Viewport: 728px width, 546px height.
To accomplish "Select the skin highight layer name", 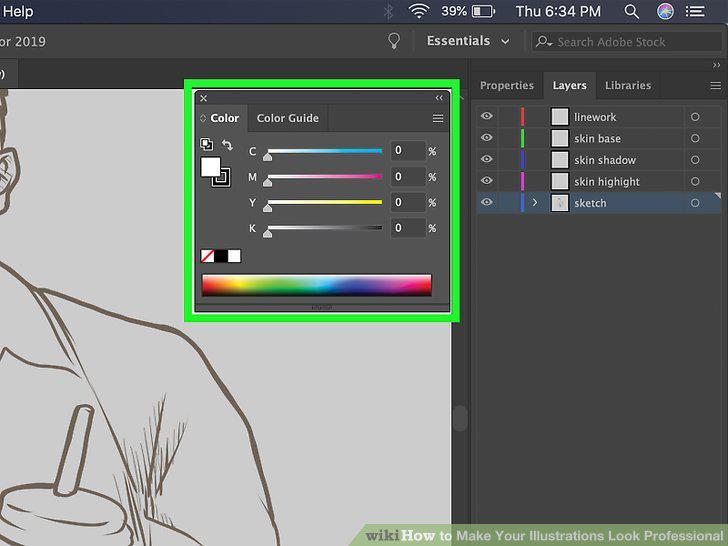I will 606,182.
